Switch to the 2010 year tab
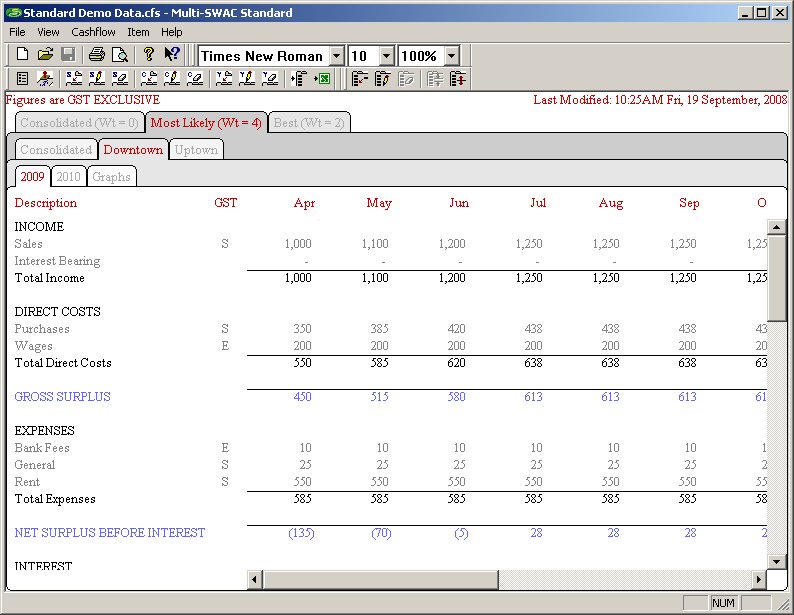Screen dimensions: 794x615 pyautogui.click(x=68, y=177)
